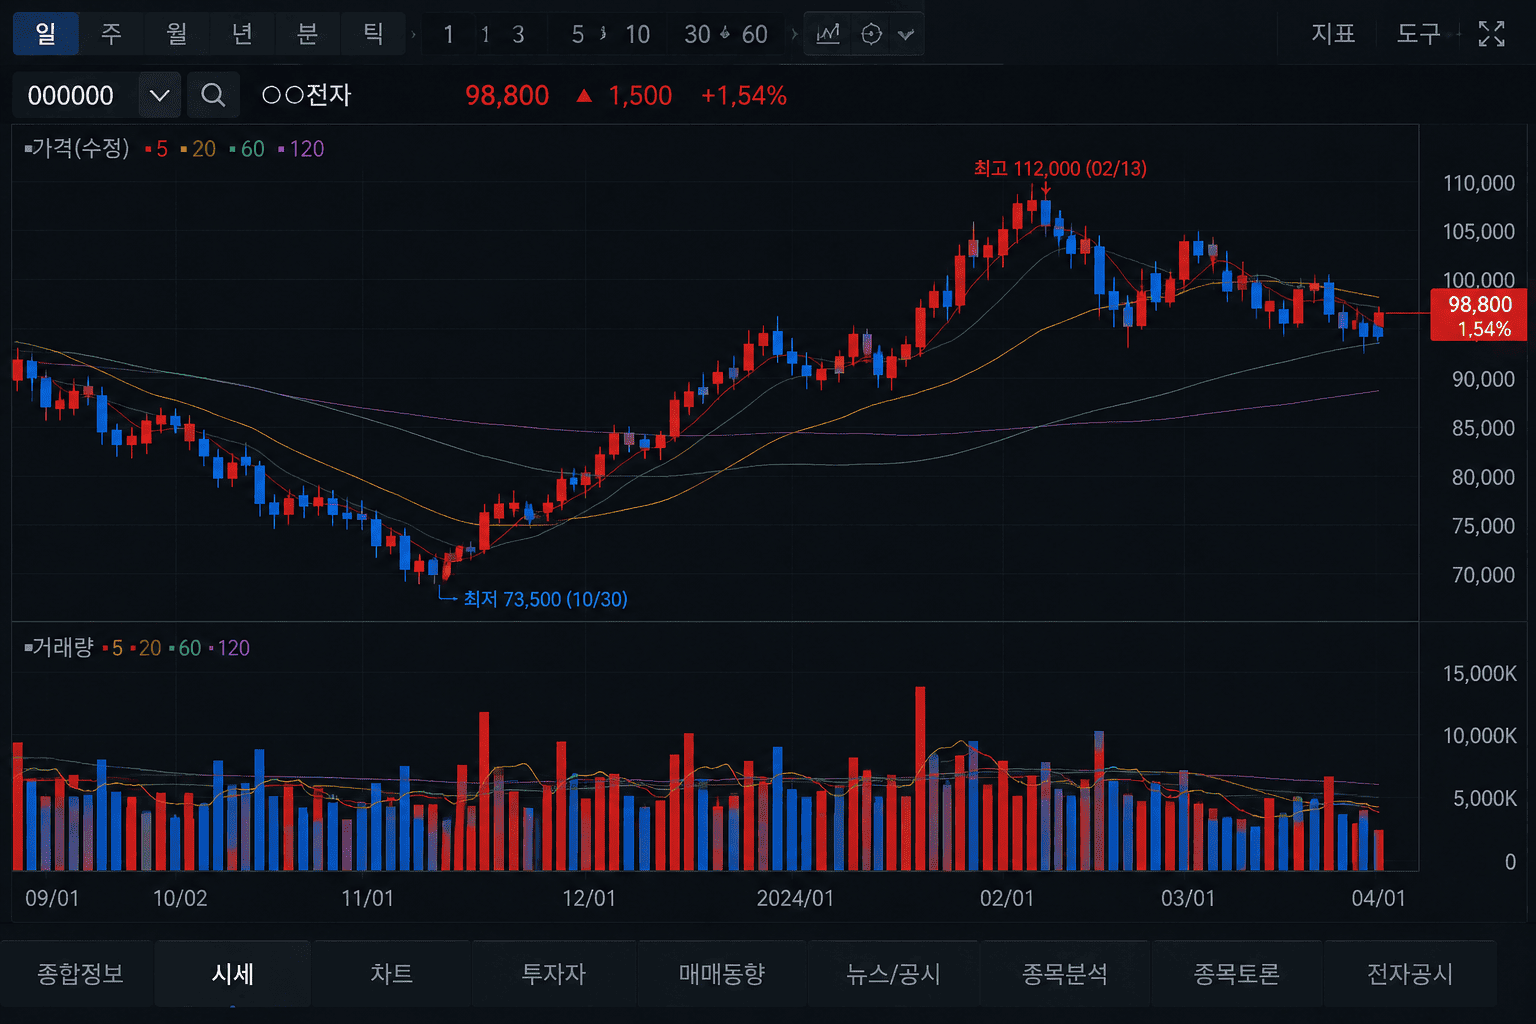This screenshot has height=1024, width=1536.
Task: Go to the 차트 tab
Action: [x=391, y=973]
